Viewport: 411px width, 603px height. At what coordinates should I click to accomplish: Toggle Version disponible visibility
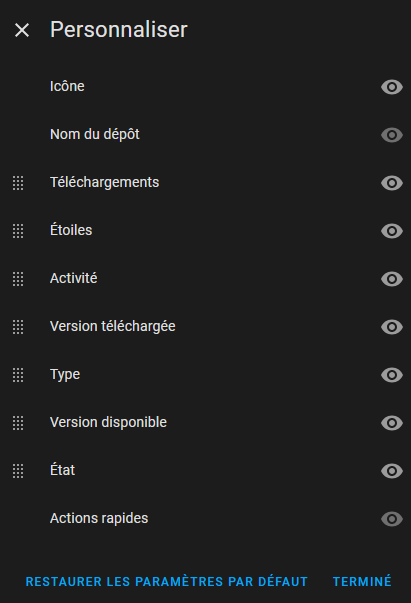tap(392, 423)
